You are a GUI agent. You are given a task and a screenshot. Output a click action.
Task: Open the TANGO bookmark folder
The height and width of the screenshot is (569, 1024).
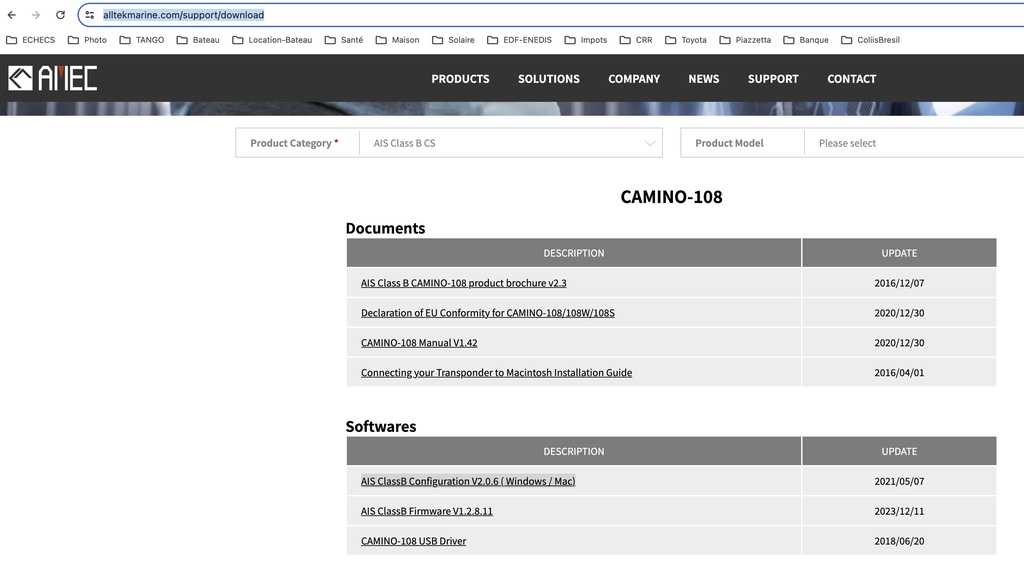point(142,40)
